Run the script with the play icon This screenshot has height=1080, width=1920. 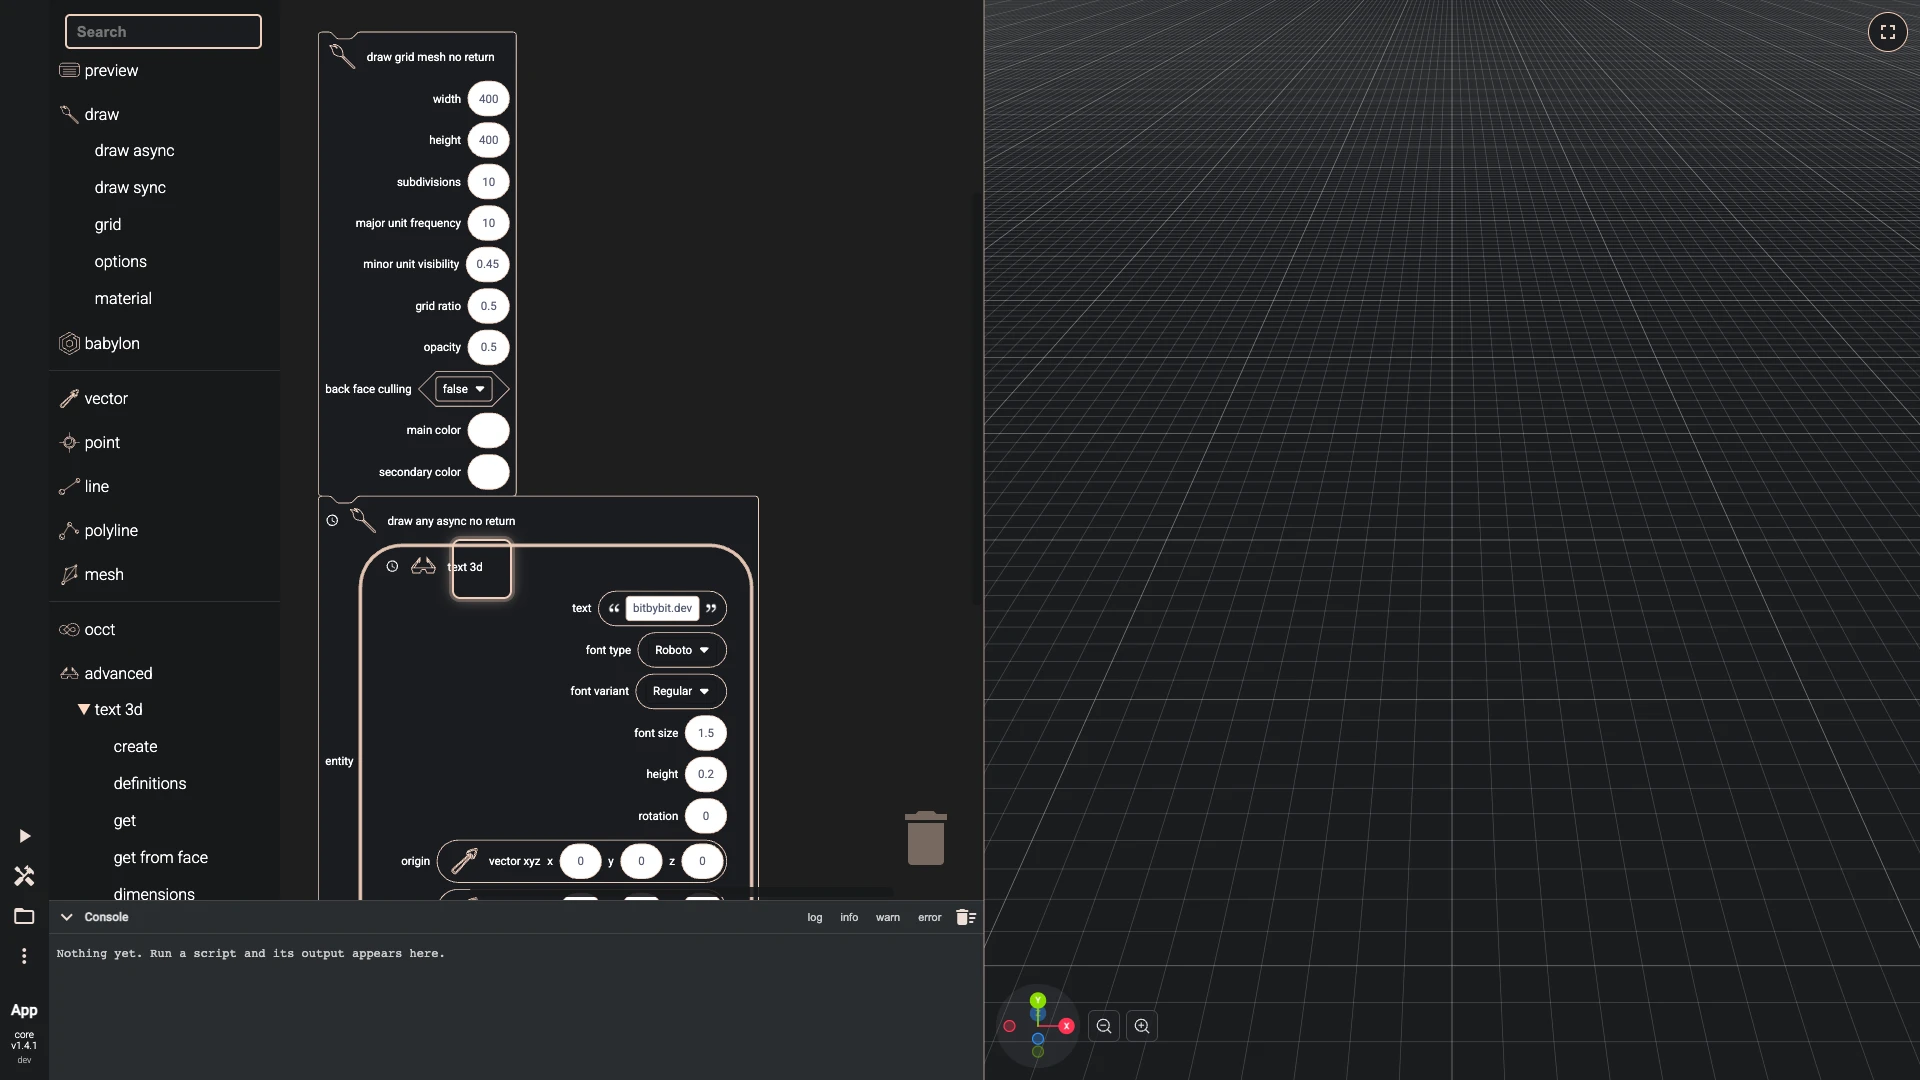click(x=25, y=836)
